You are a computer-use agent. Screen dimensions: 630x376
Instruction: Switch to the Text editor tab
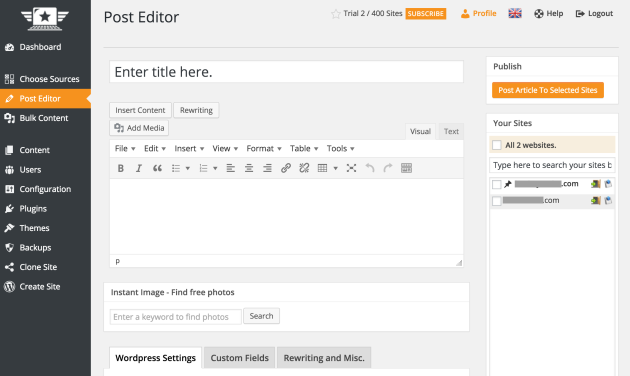[451, 131]
